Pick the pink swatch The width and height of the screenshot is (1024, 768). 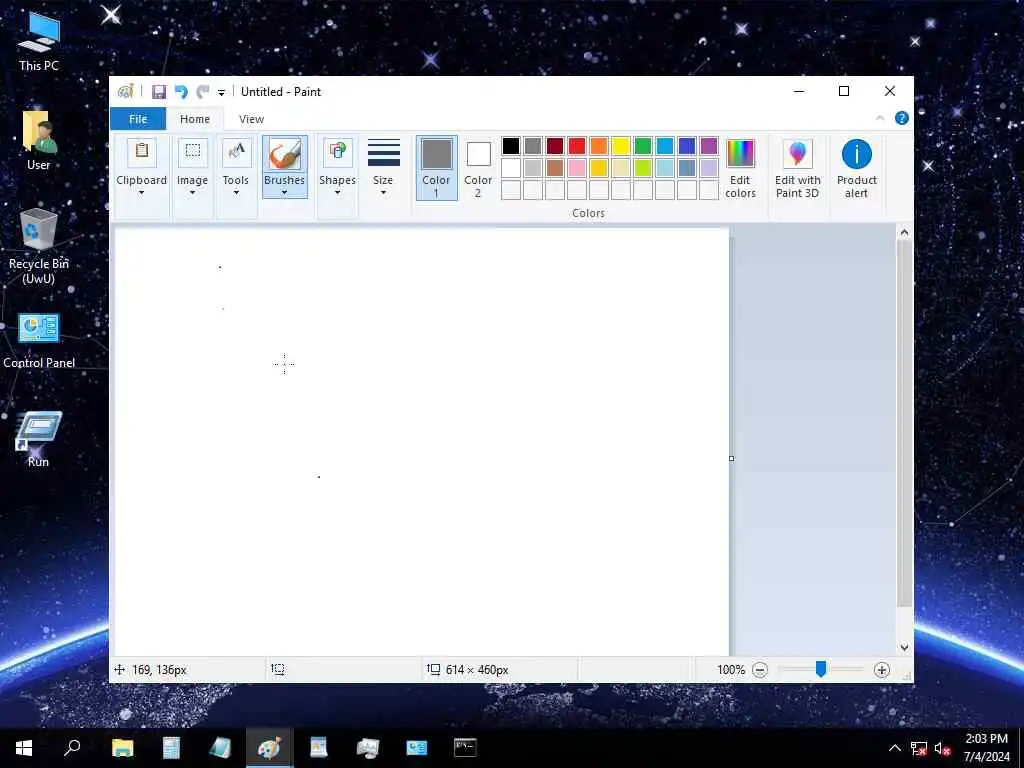[577, 168]
